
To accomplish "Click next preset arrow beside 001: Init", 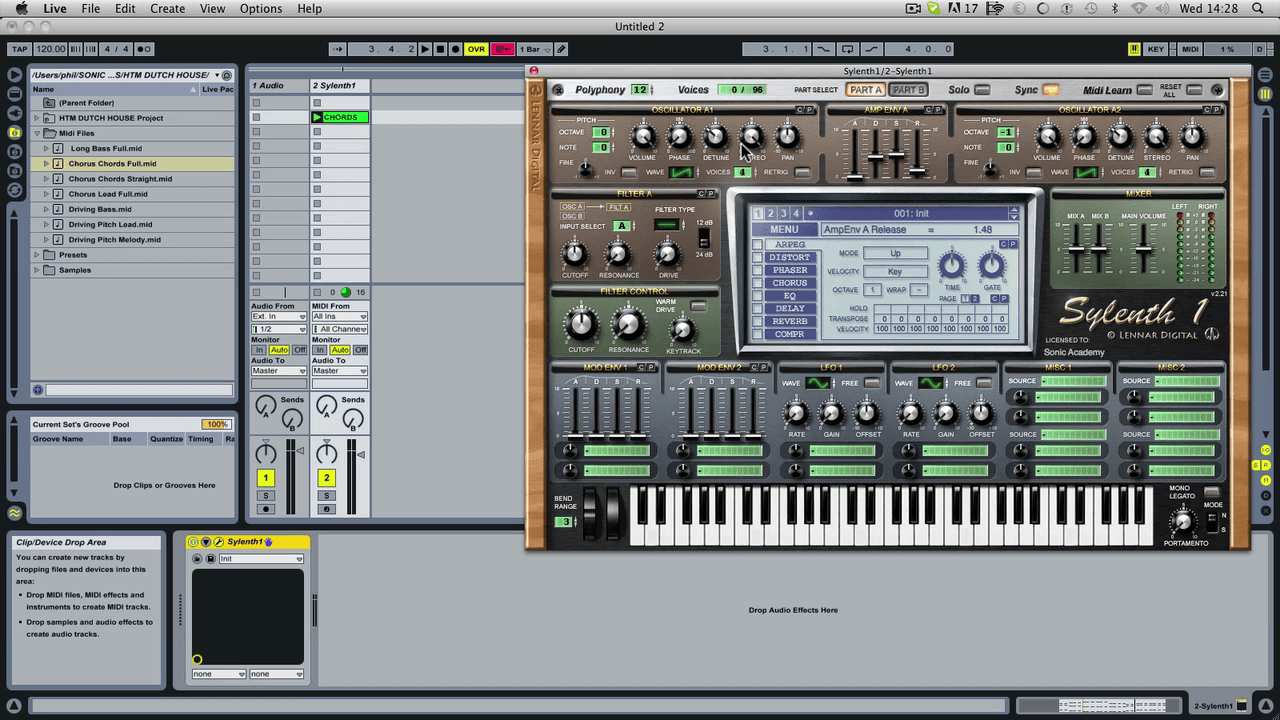I will (1014, 217).
